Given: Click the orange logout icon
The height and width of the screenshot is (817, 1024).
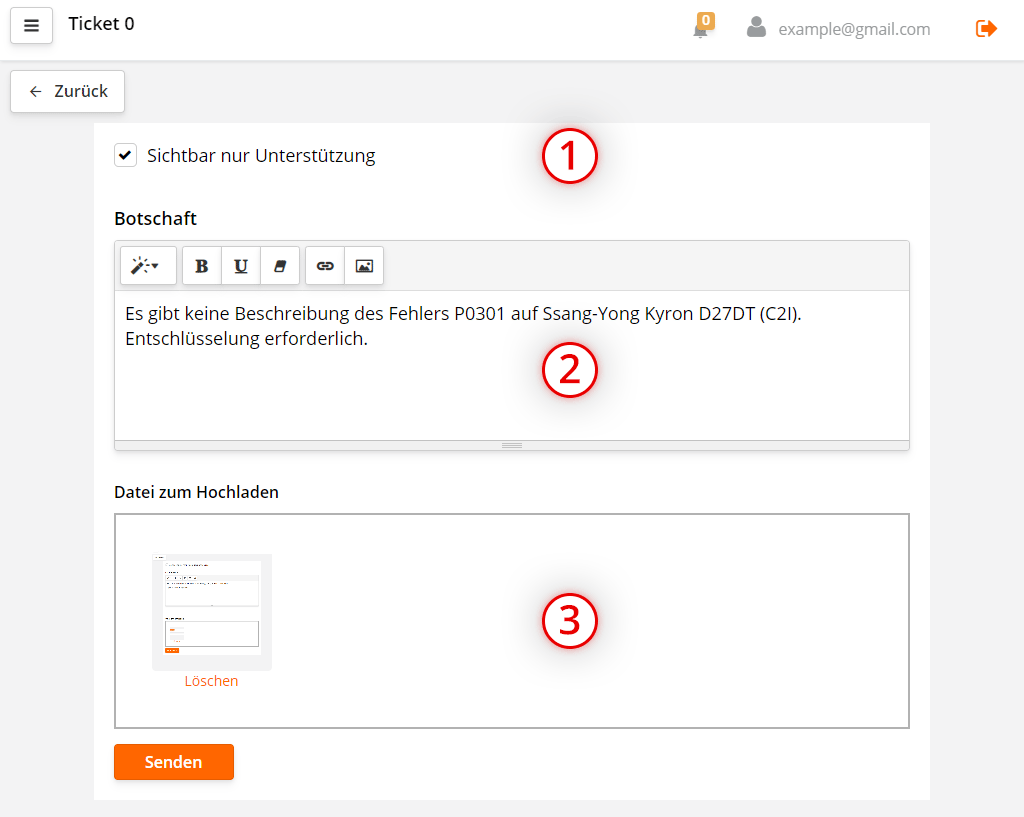Looking at the screenshot, I should pos(986,28).
